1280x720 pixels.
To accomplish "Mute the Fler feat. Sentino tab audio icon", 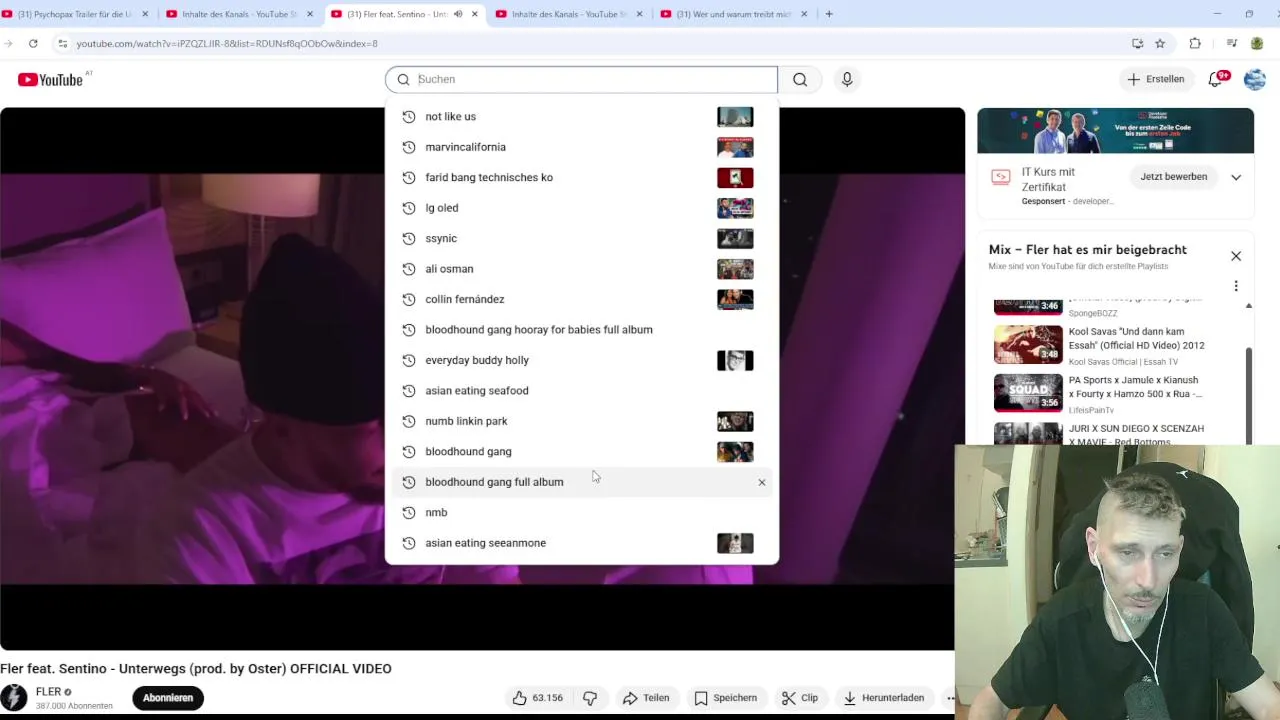I will [458, 14].
